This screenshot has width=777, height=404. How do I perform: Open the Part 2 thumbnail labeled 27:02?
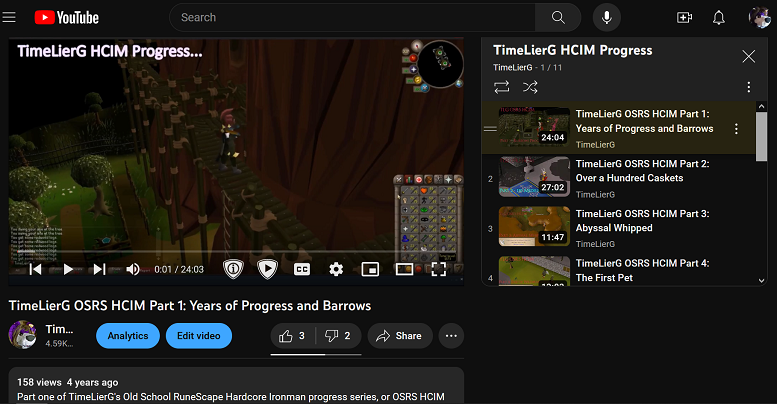(534, 177)
